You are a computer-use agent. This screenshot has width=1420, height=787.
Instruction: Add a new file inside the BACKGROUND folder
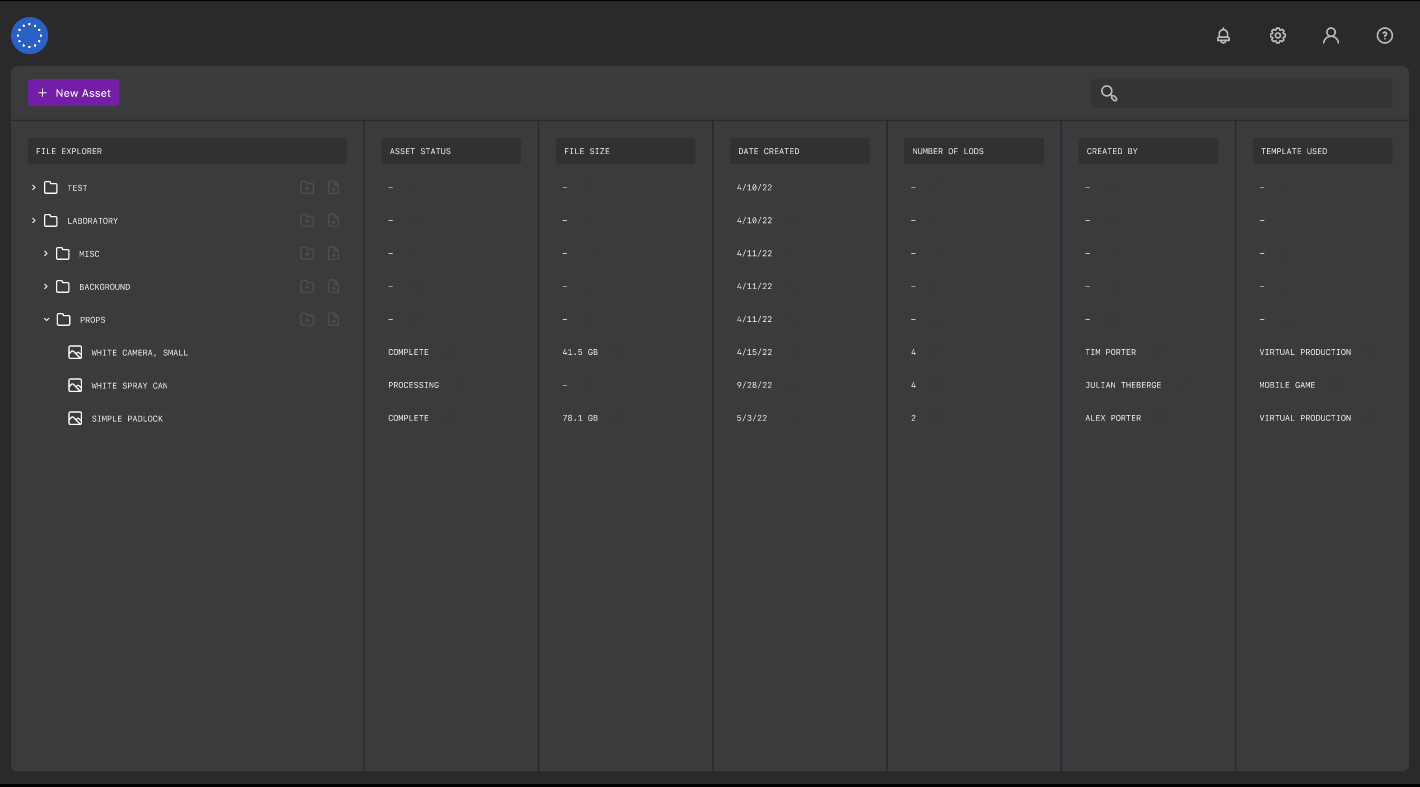tap(333, 286)
